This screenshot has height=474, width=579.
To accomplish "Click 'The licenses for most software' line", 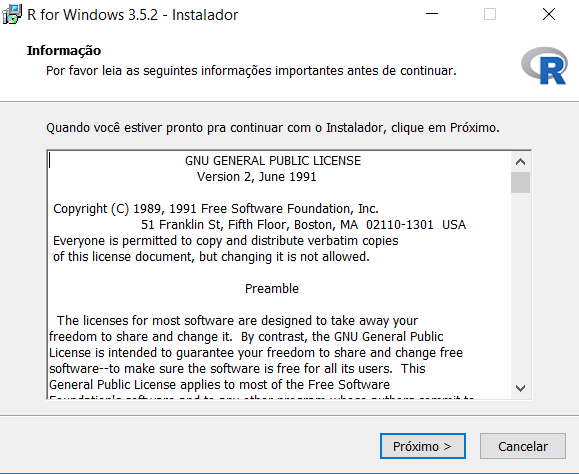I will 237,321.
